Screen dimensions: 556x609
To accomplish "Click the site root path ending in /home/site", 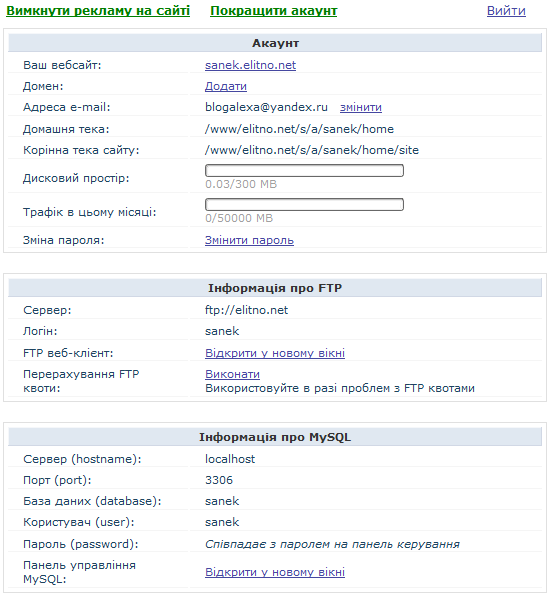I will (x=312, y=150).
